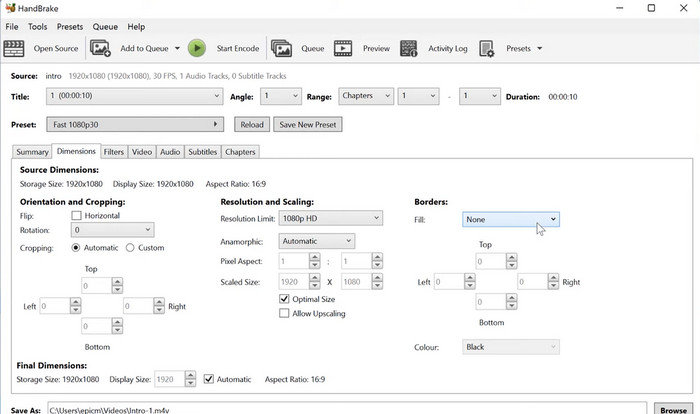700x414 pixels.
Task: Open the Activity Log icon
Action: pyautogui.click(x=408, y=48)
